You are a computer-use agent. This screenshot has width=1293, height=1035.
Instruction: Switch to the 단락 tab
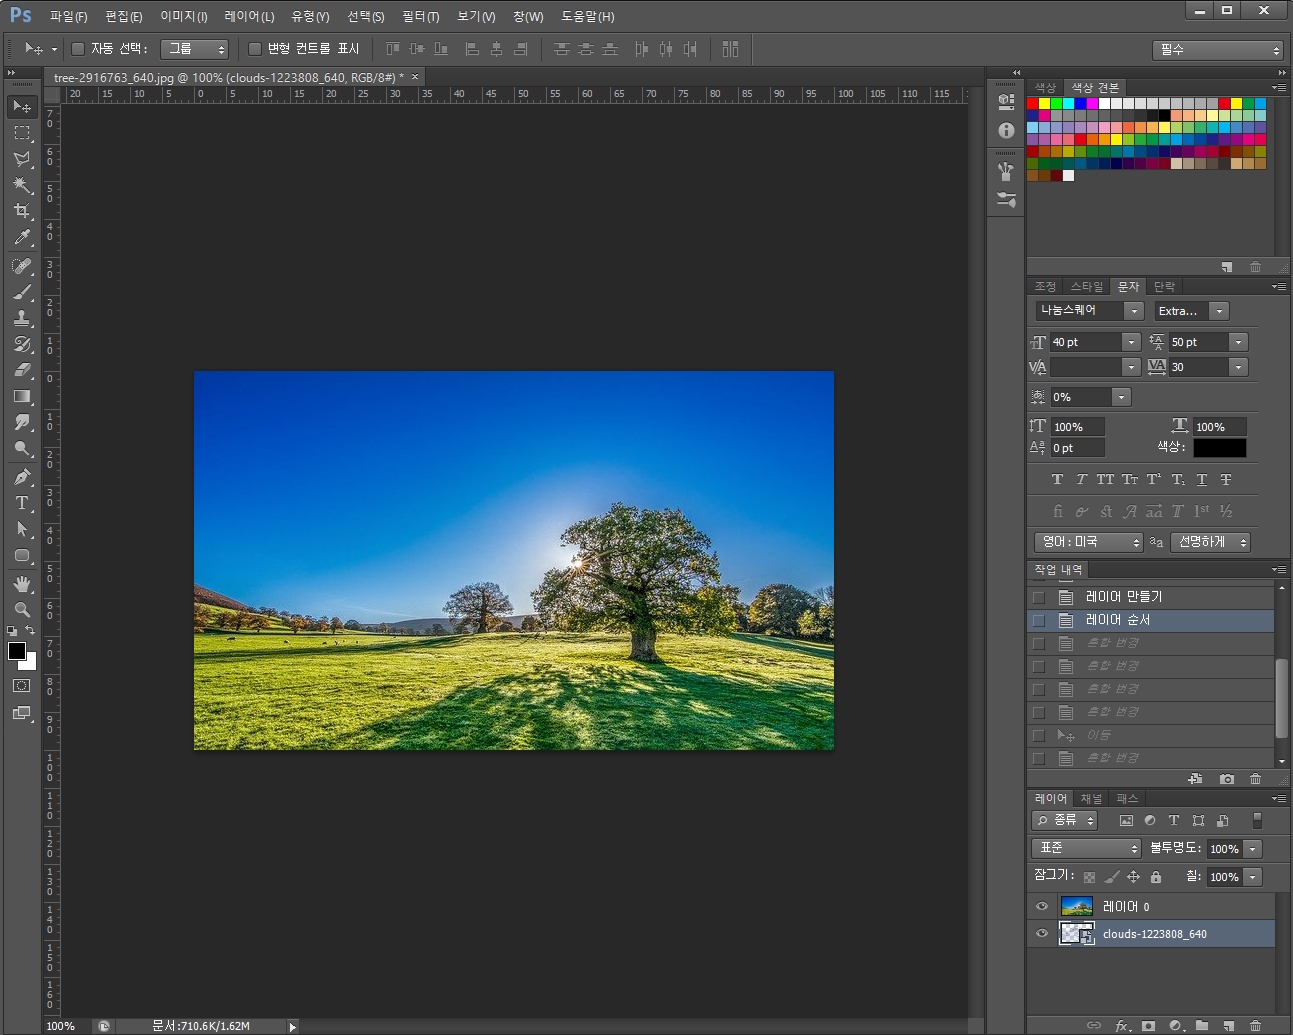click(x=1164, y=287)
